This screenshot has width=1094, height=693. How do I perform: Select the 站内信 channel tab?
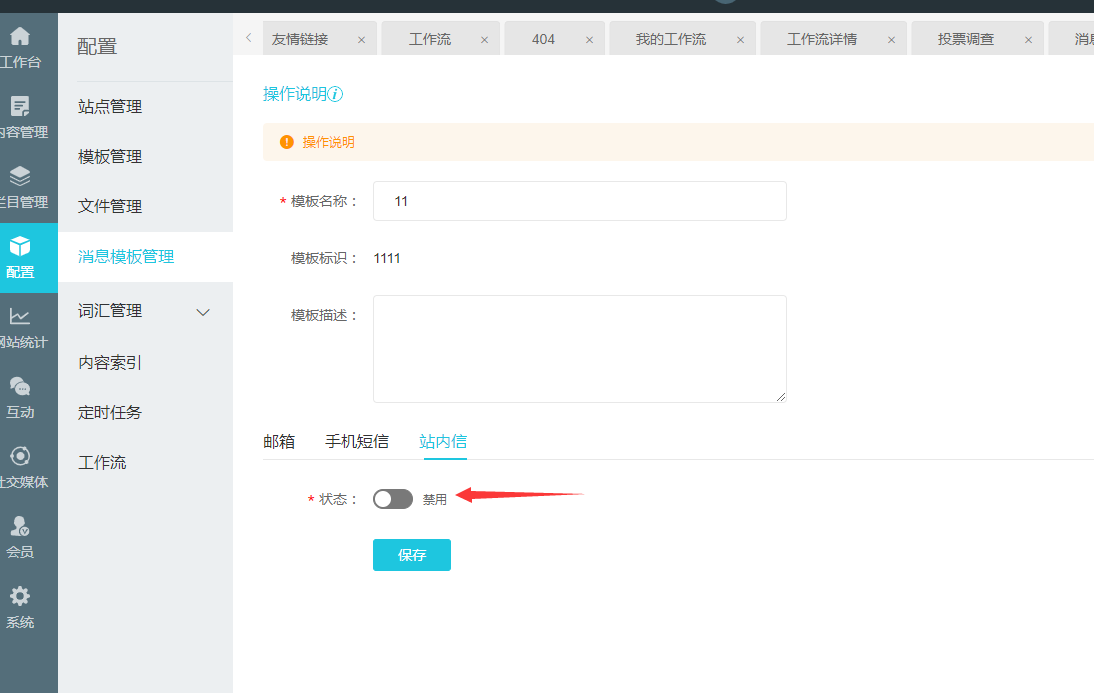click(443, 441)
